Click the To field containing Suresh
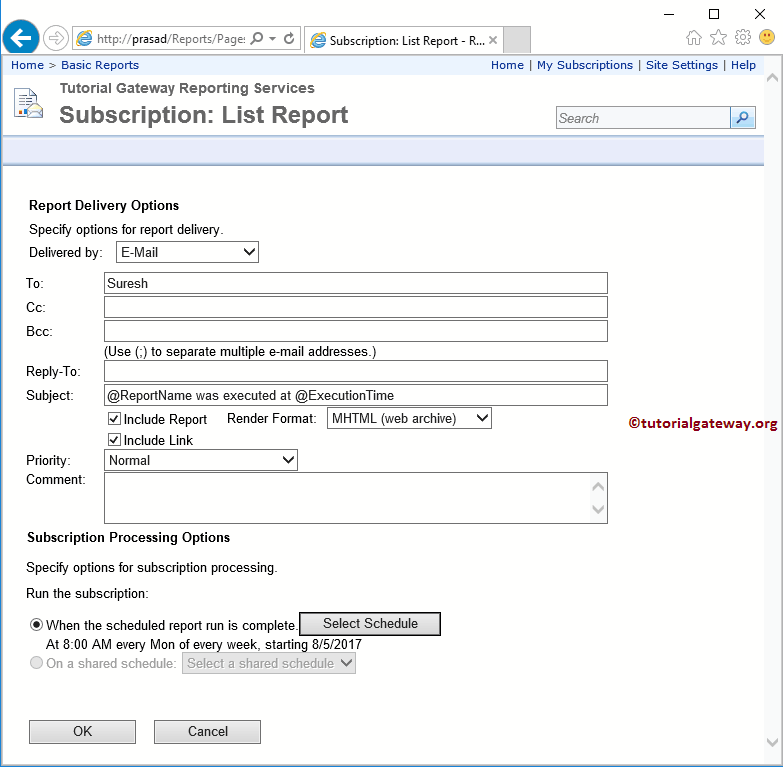This screenshot has height=767, width=783. coord(356,283)
